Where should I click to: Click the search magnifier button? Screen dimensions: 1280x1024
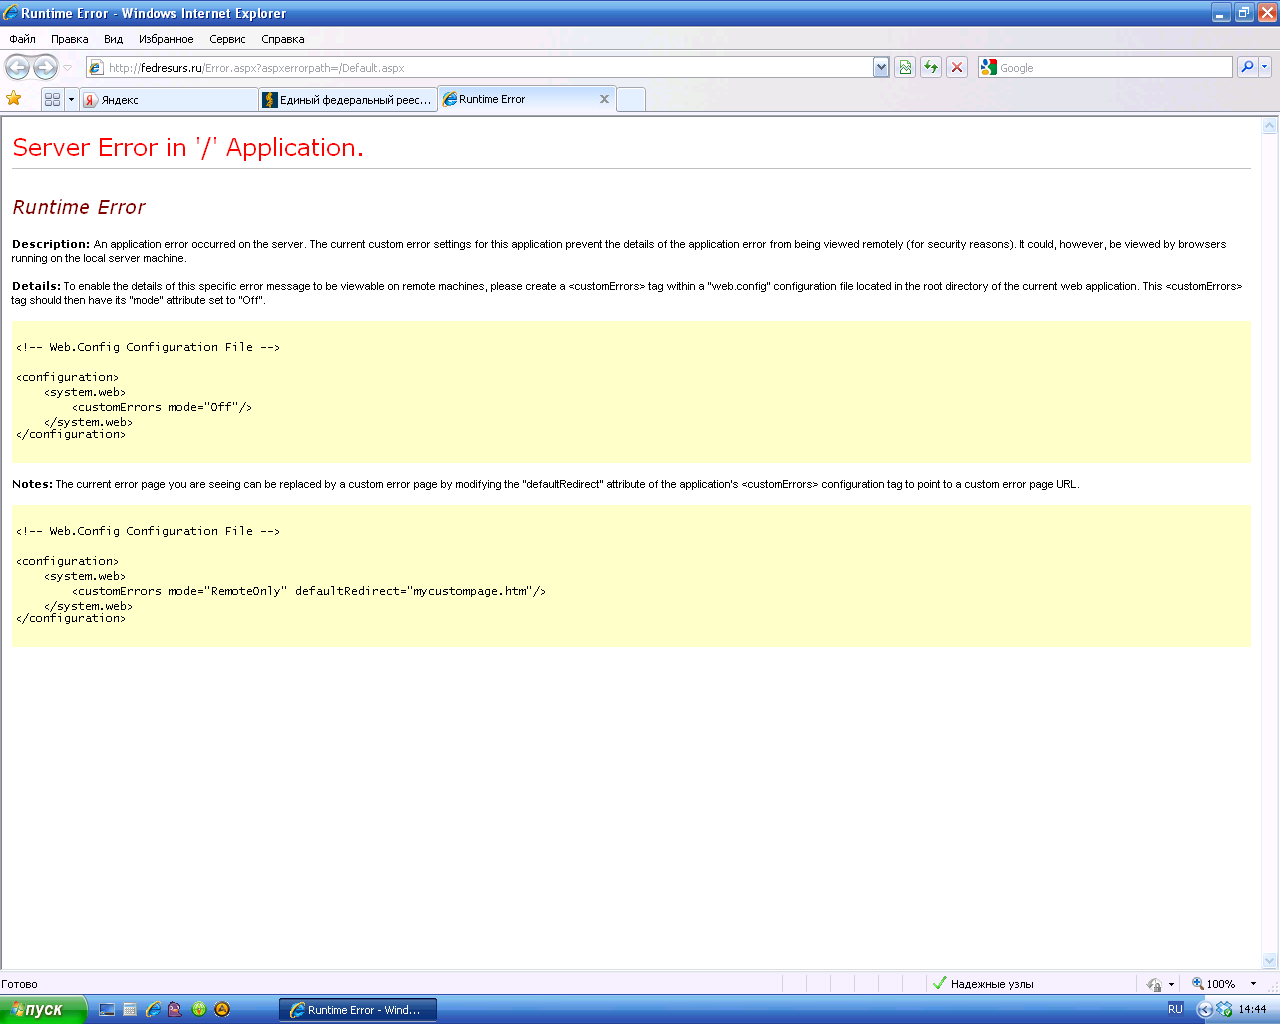tap(1247, 67)
